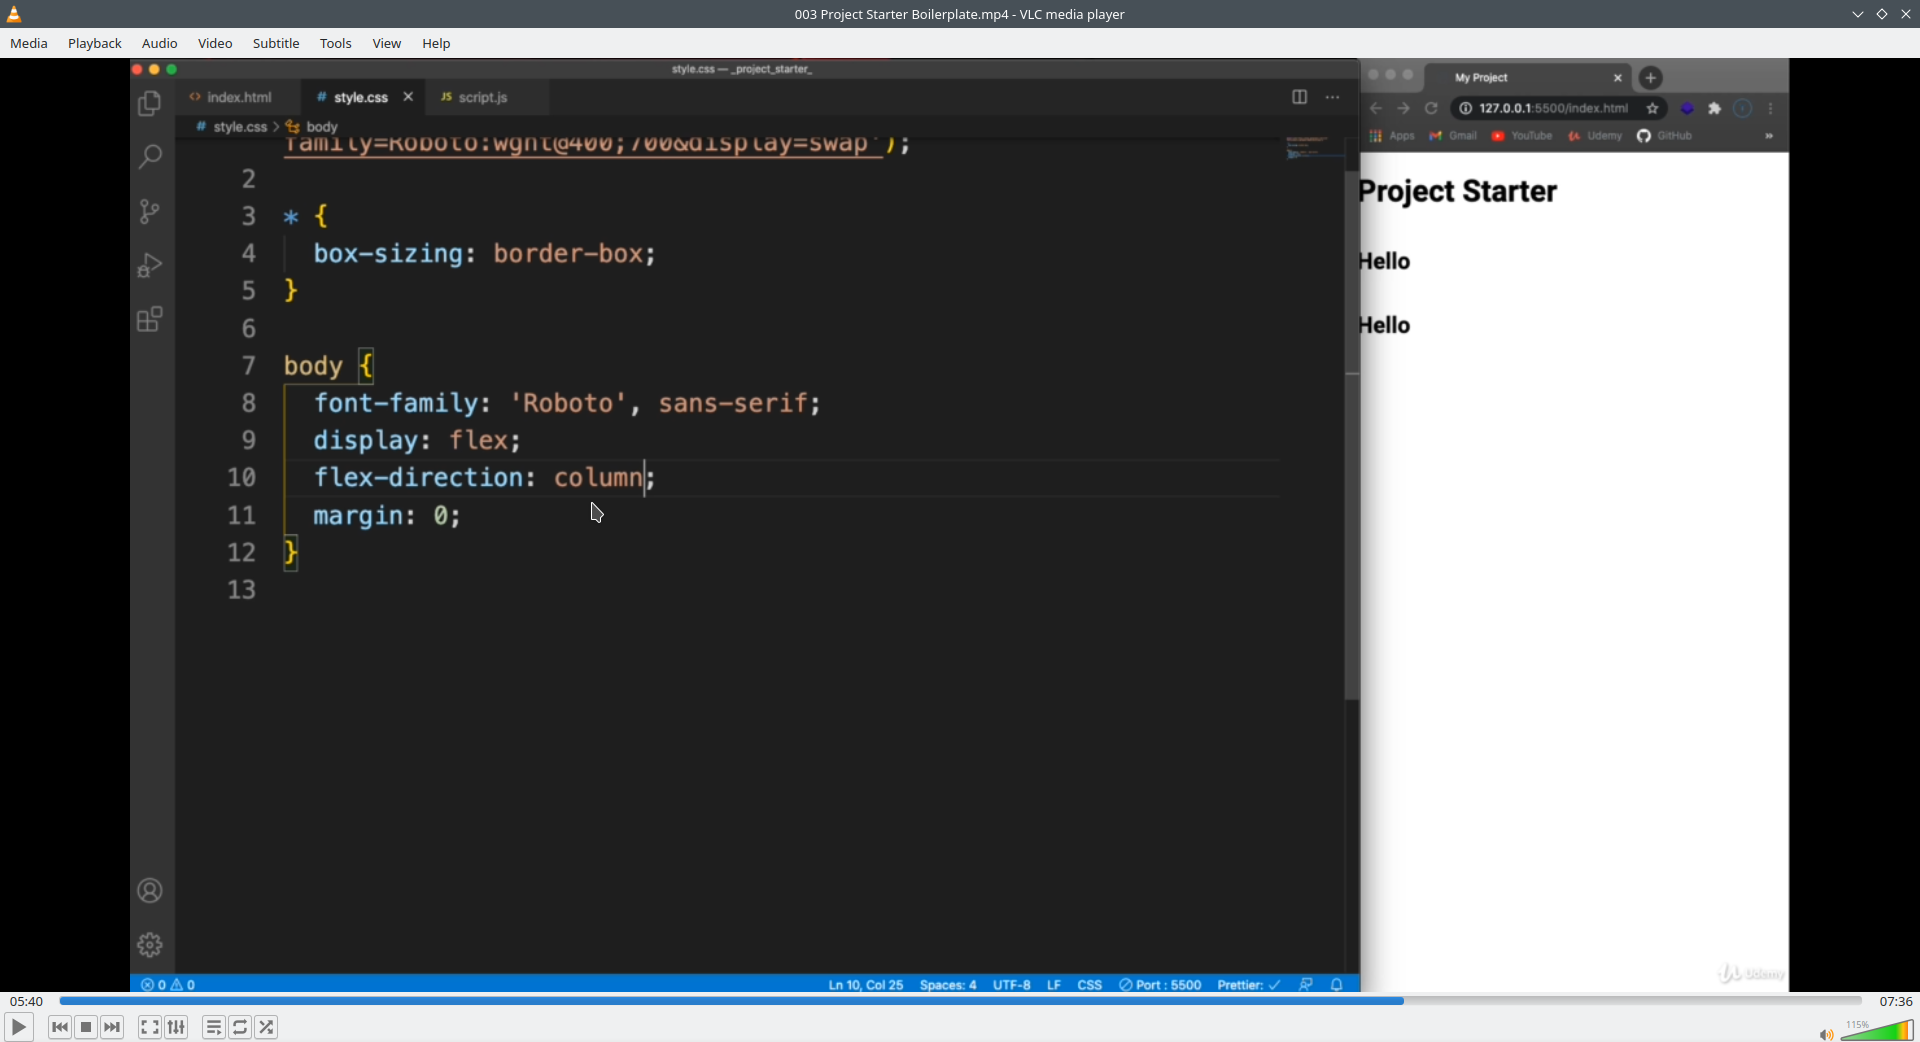Click browser forward arrow
Viewport: 1920px width, 1042px height.
pyautogui.click(x=1403, y=108)
